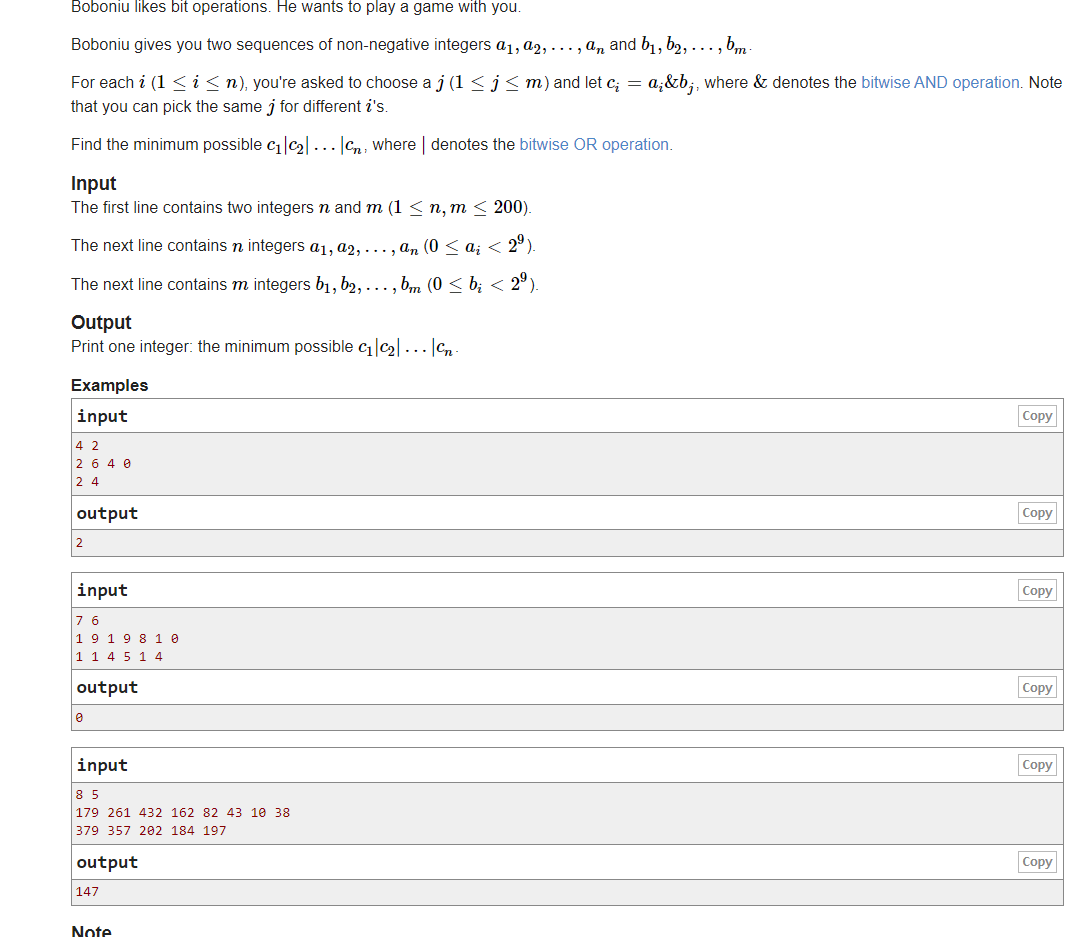This screenshot has width=1088, height=937.
Task: Click 'Print one integer' sentence
Action: coord(265,347)
